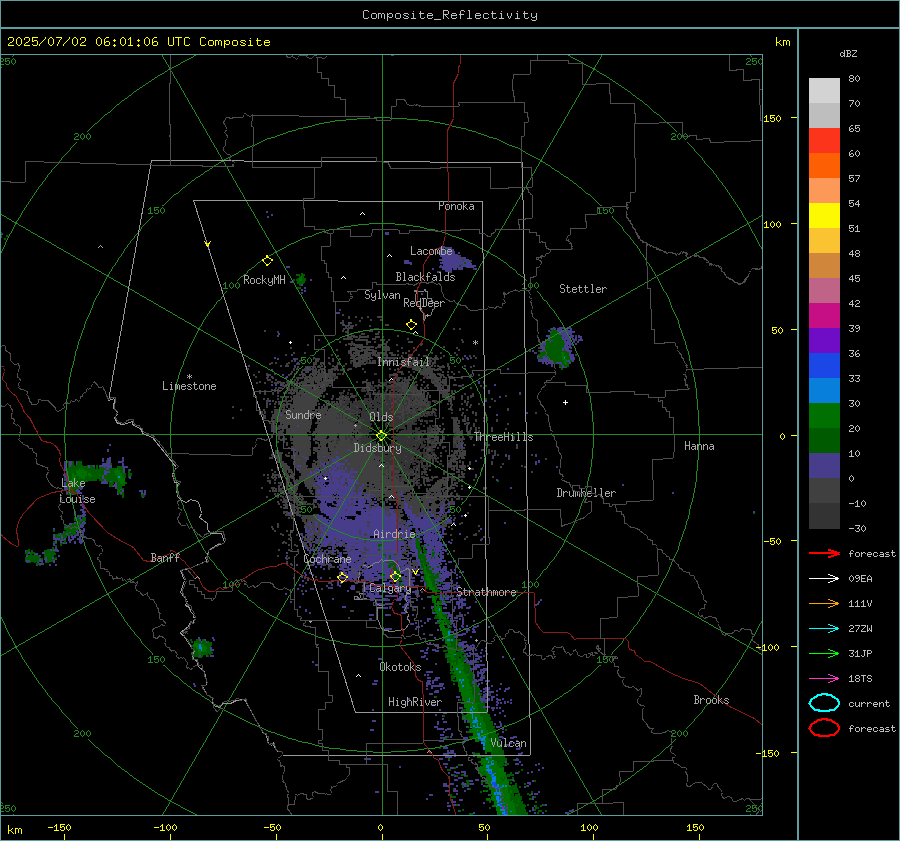Click the ThreeHills town label
The image size is (900, 841).
[x=503, y=437]
